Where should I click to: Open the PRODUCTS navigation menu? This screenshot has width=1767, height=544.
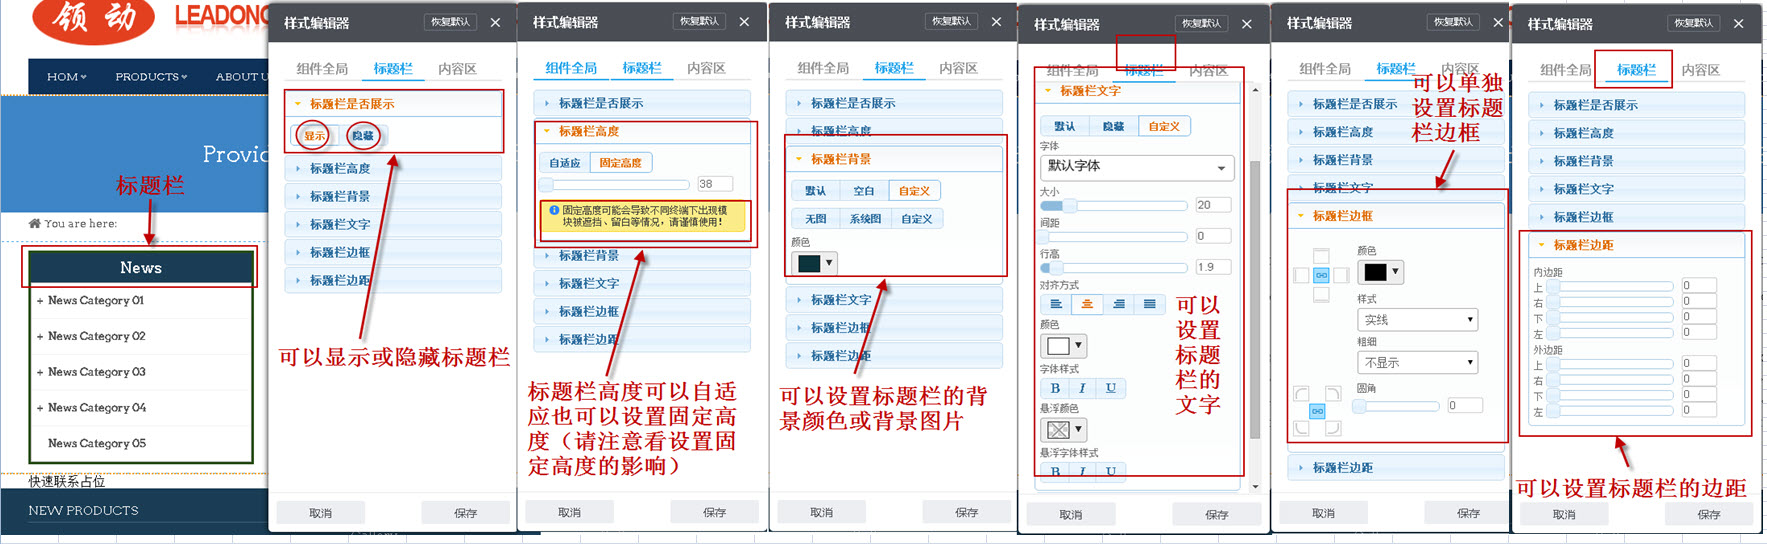(151, 77)
